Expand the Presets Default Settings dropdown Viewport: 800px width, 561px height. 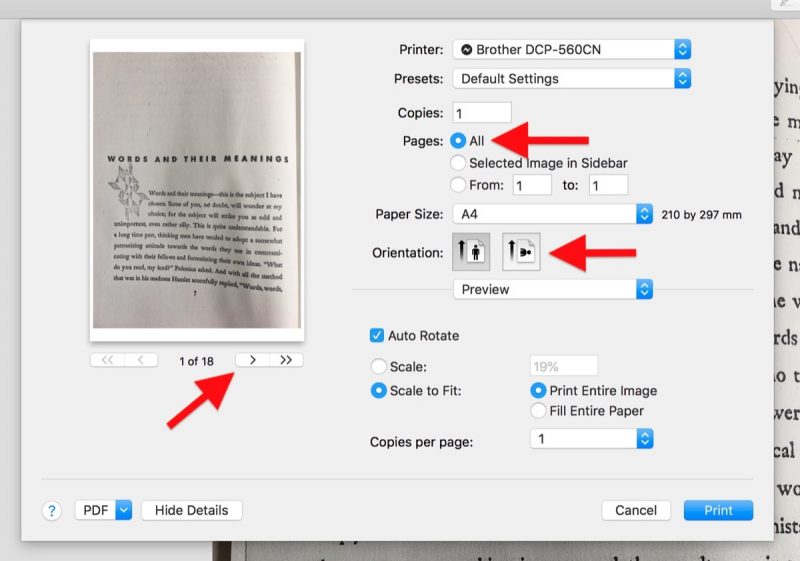pyautogui.click(x=571, y=78)
